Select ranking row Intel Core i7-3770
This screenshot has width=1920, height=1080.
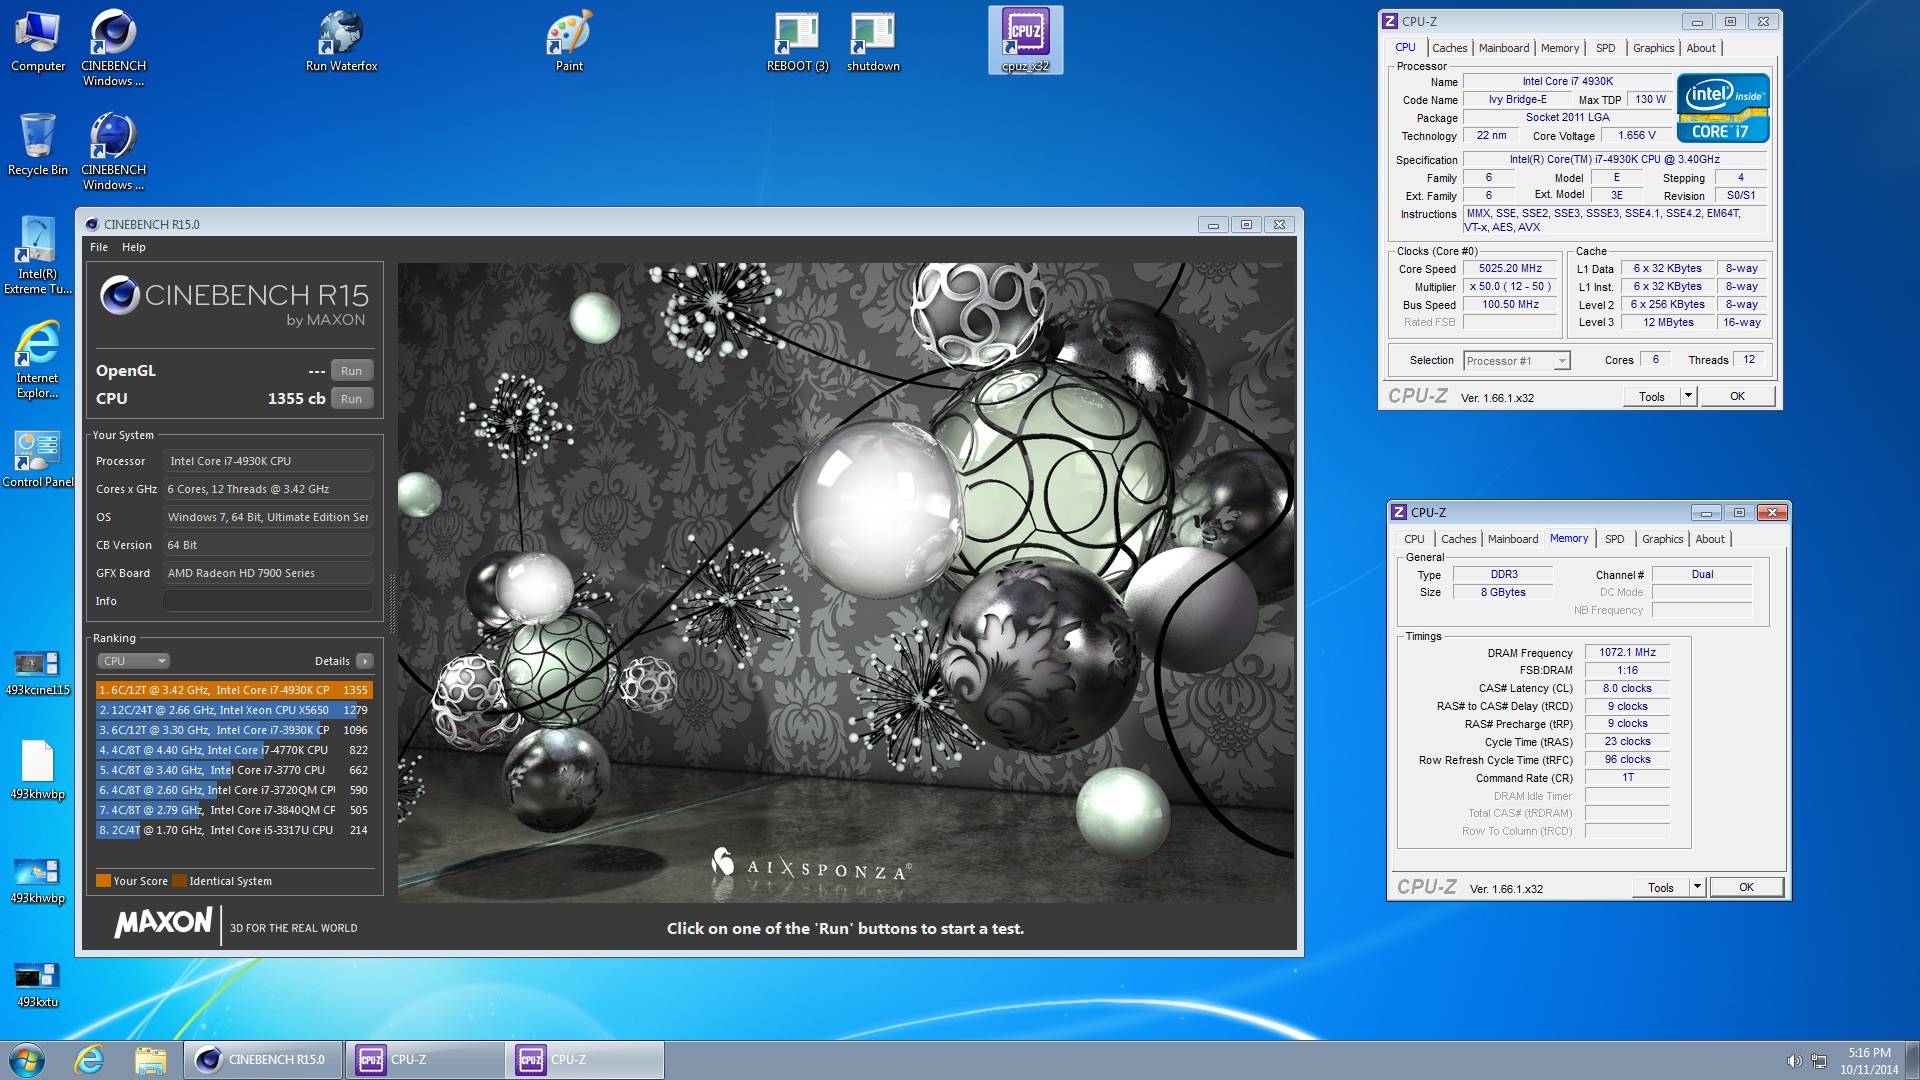[234, 770]
